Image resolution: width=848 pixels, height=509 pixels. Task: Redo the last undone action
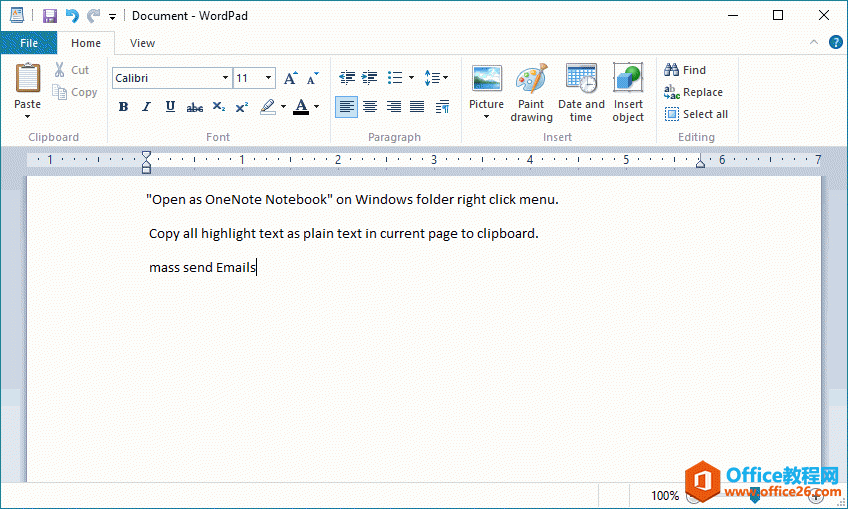tap(94, 16)
